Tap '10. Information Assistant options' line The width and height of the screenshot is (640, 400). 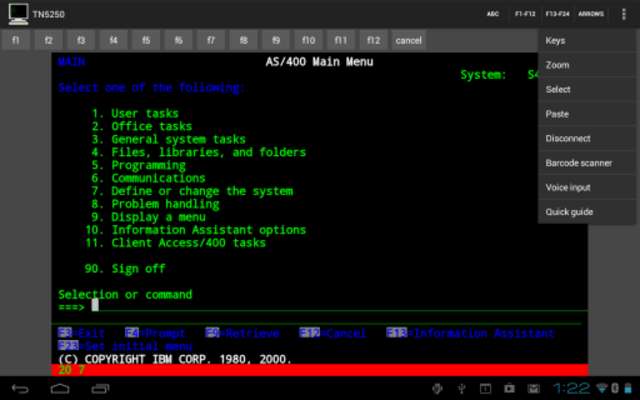196,230
